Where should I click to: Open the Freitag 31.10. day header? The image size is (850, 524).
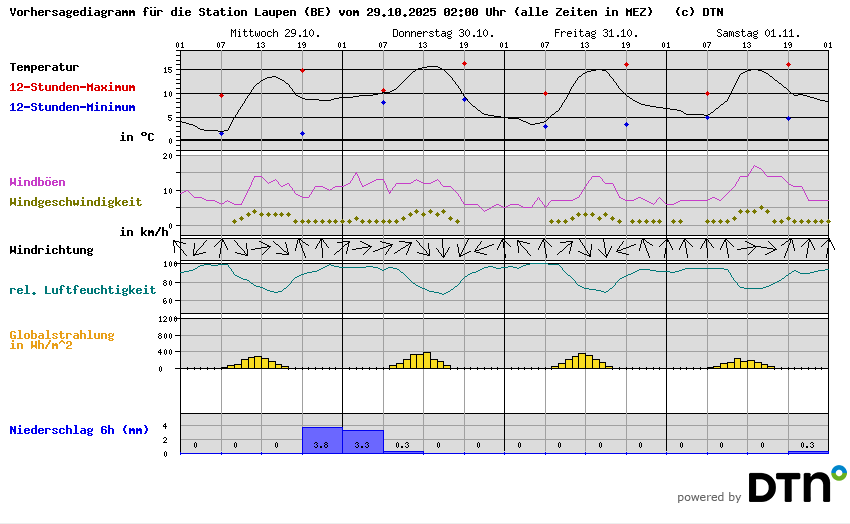pyautogui.click(x=595, y=33)
